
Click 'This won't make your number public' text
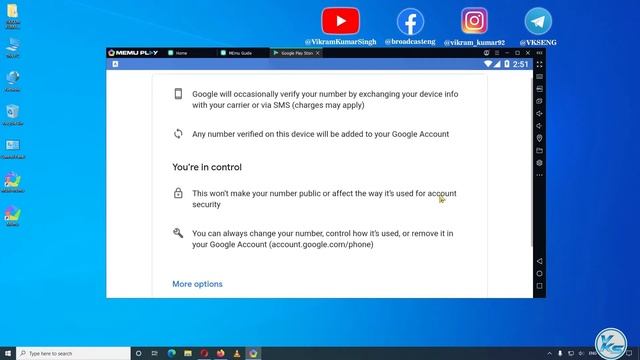pos(324,199)
